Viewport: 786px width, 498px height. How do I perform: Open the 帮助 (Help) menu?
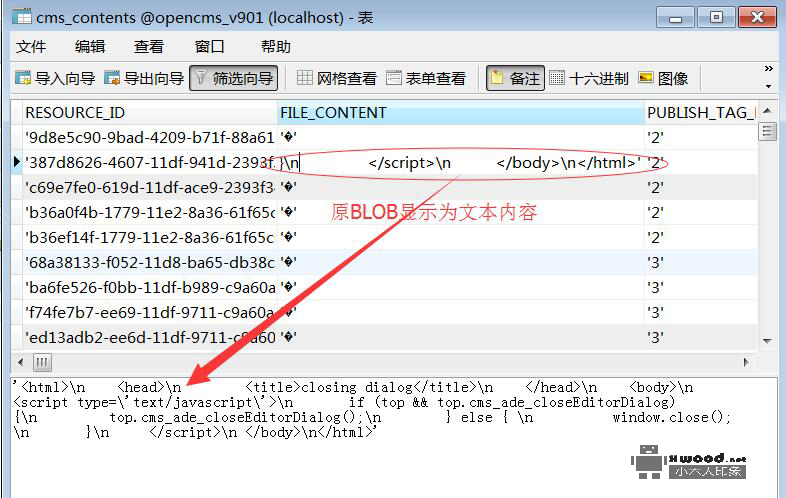(x=276, y=47)
